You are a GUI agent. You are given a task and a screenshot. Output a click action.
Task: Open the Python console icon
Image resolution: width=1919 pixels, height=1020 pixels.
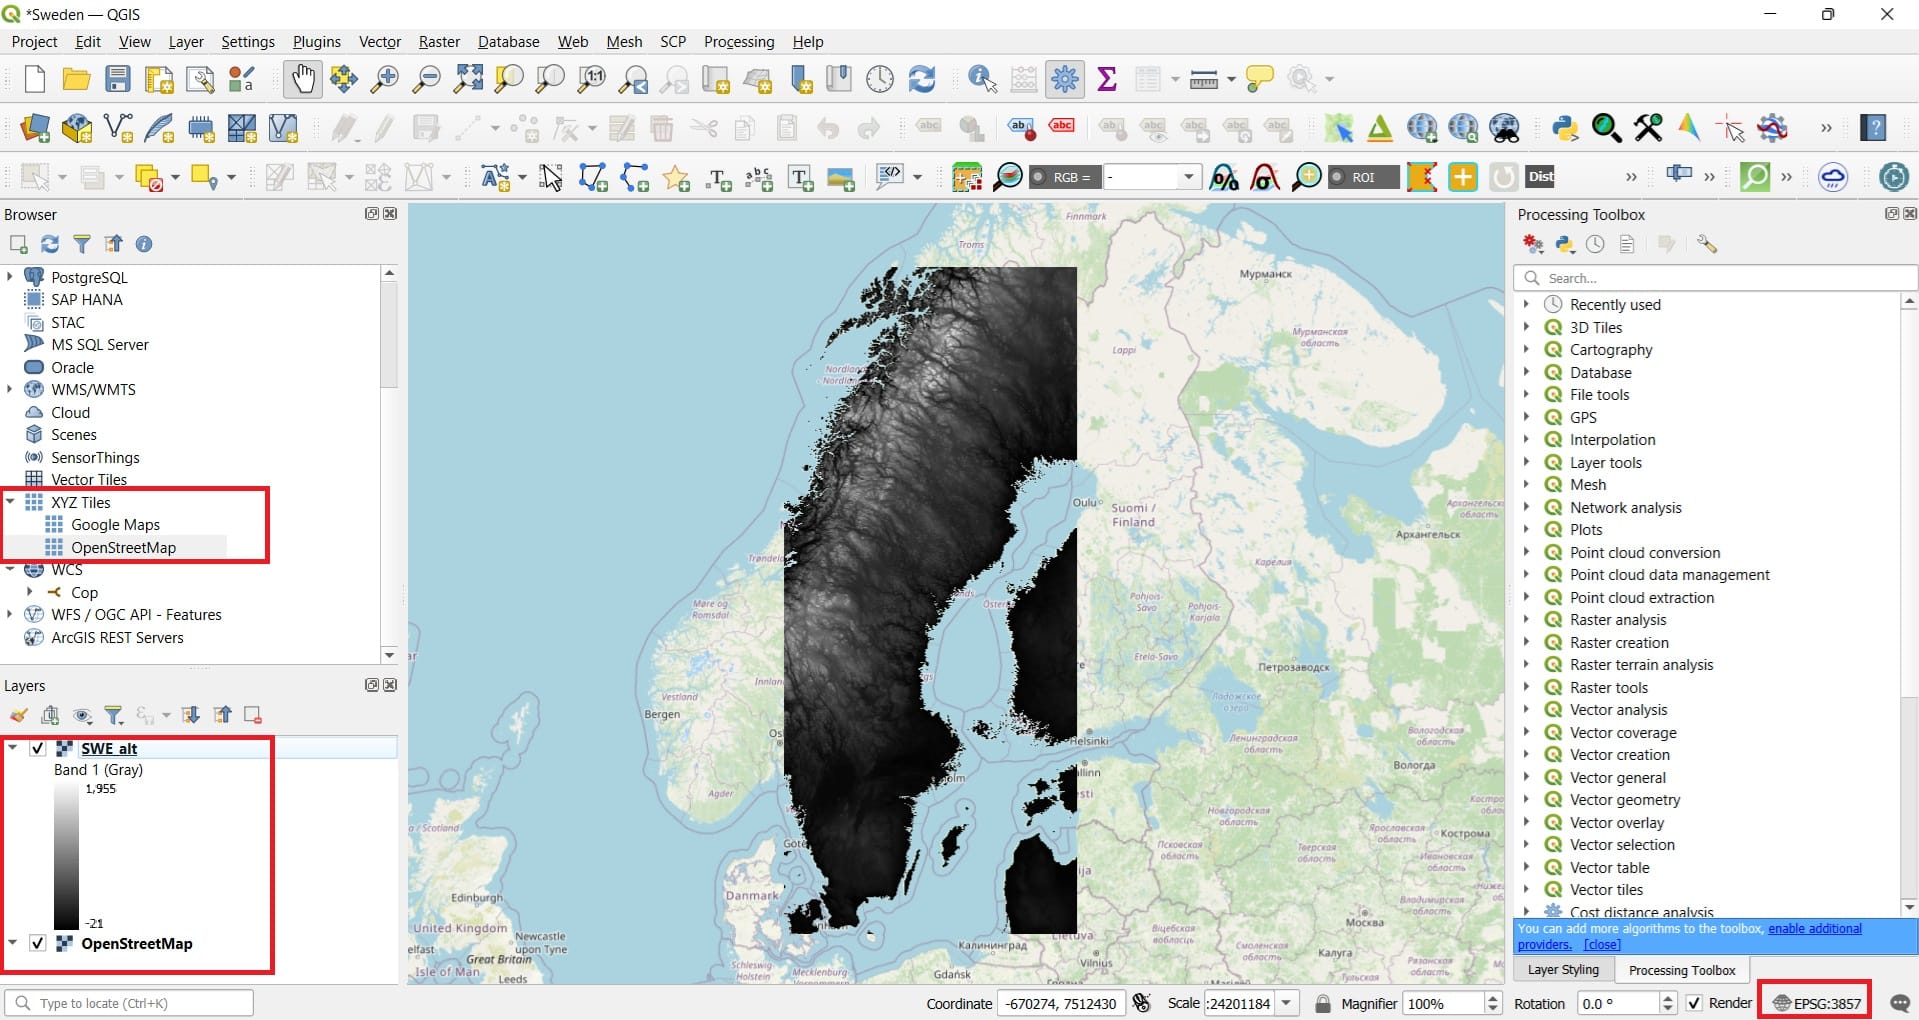pos(1565,128)
